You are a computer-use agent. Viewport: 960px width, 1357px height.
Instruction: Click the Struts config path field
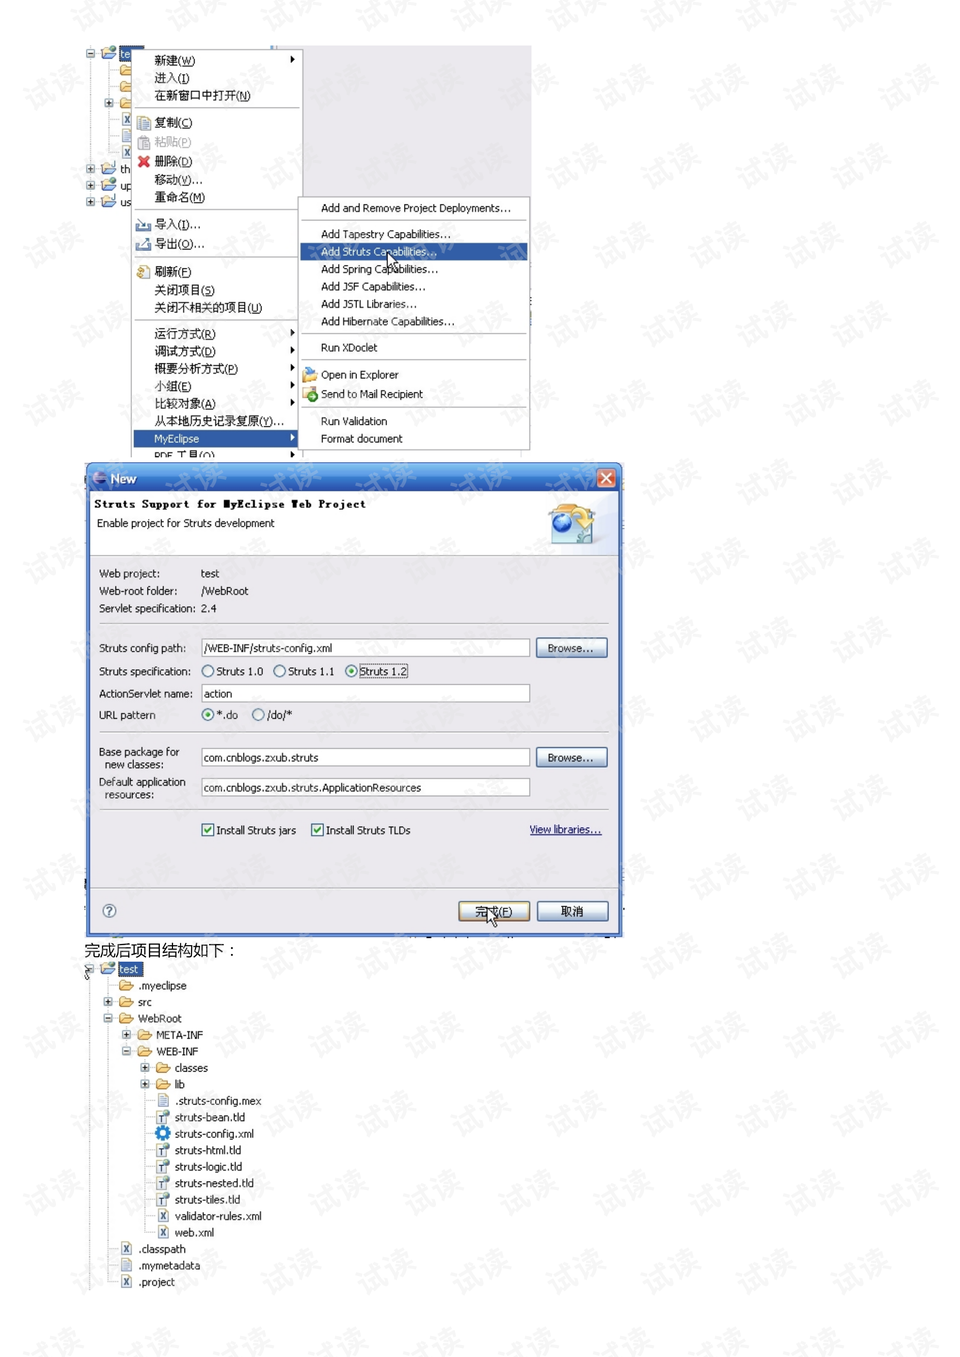click(x=365, y=648)
